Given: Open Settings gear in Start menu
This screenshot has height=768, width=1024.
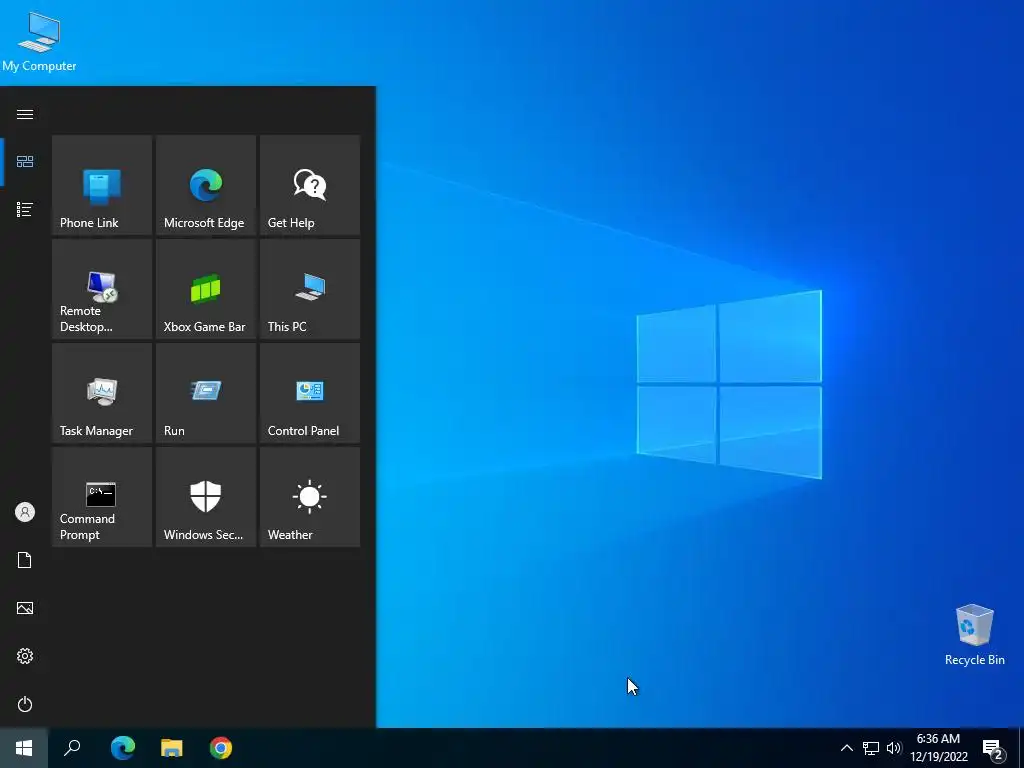Looking at the screenshot, I should click(25, 656).
